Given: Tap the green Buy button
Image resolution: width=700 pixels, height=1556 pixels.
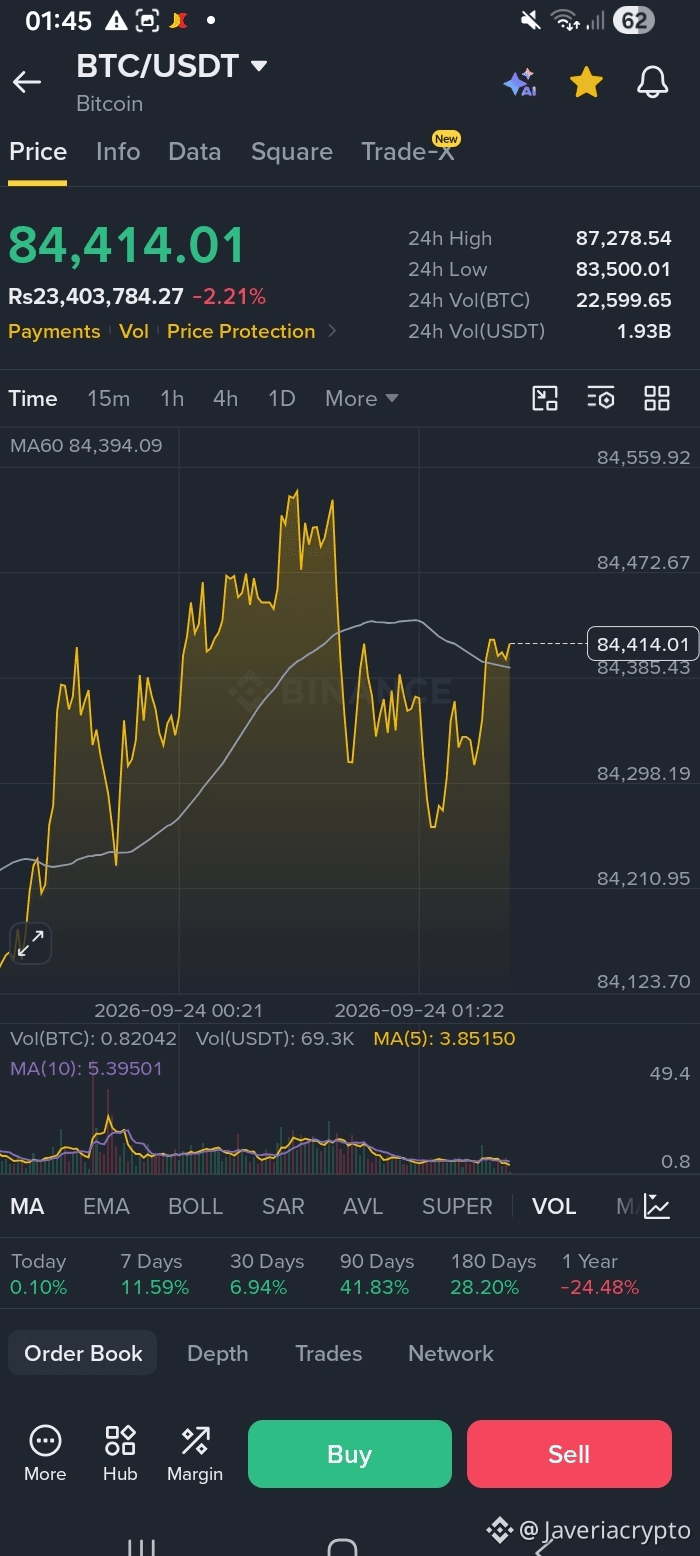Looking at the screenshot, I should 350,1454.
